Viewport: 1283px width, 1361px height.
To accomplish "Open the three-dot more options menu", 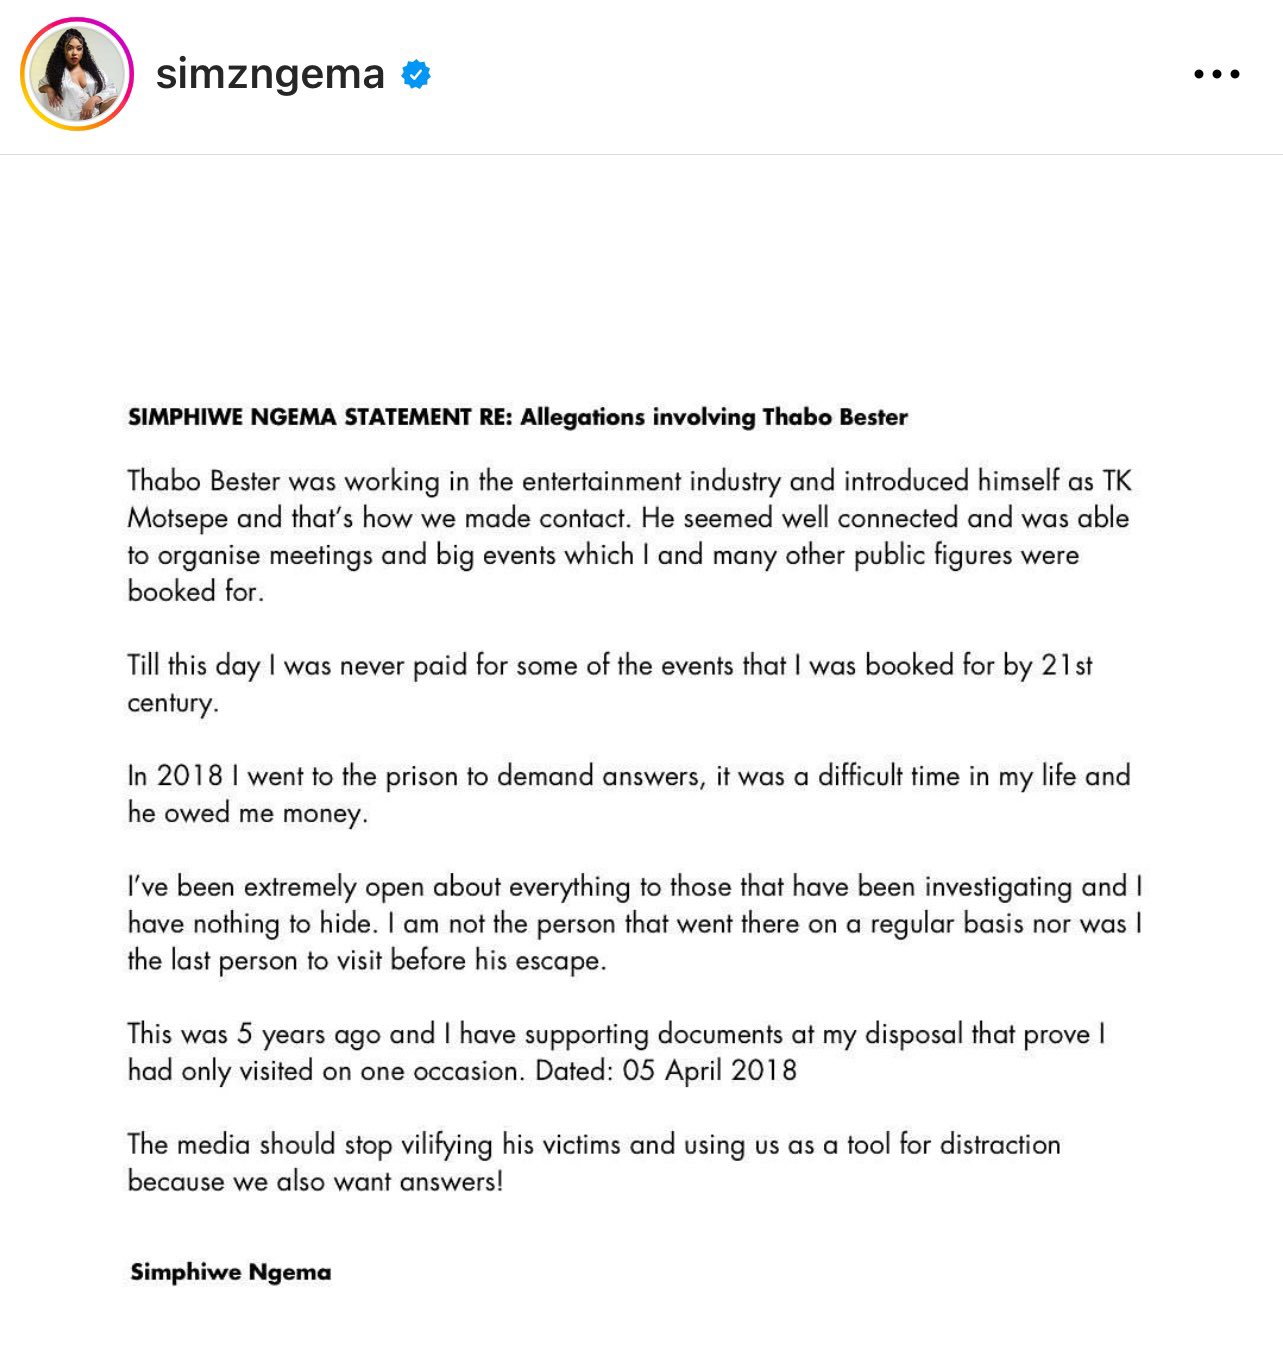I will [x=1216, y=74].
